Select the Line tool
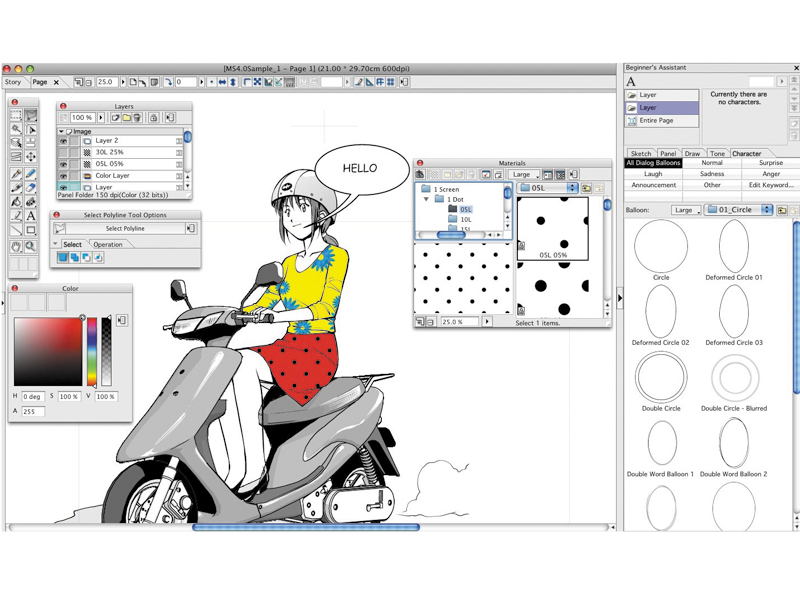 (16, 230)
